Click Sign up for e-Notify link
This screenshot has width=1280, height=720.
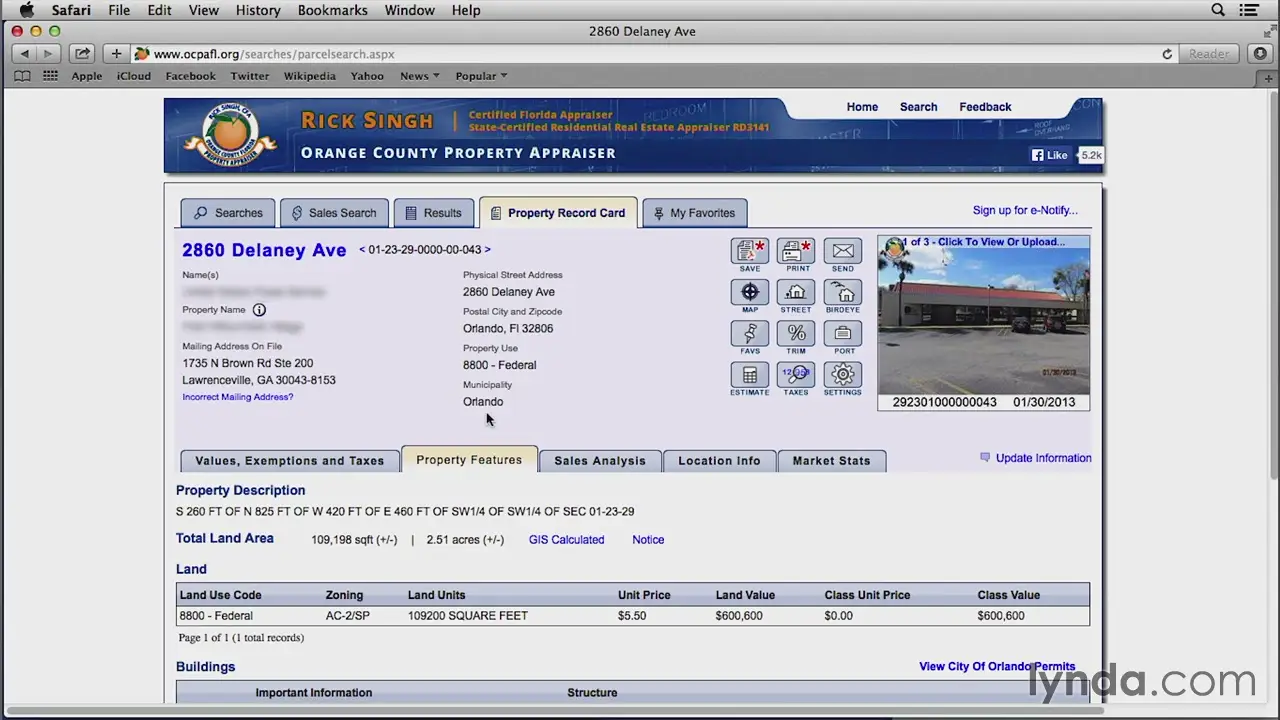pos(1025,210)
